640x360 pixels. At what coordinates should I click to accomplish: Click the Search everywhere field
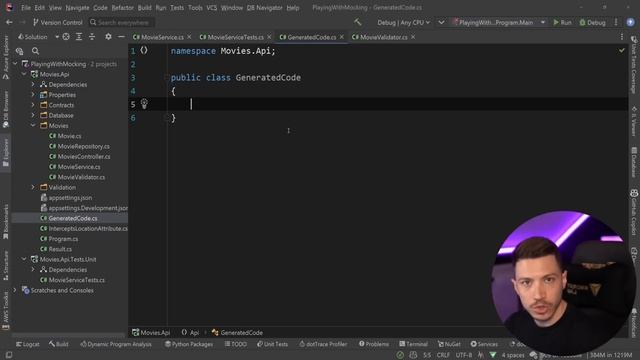click(122, 22)
